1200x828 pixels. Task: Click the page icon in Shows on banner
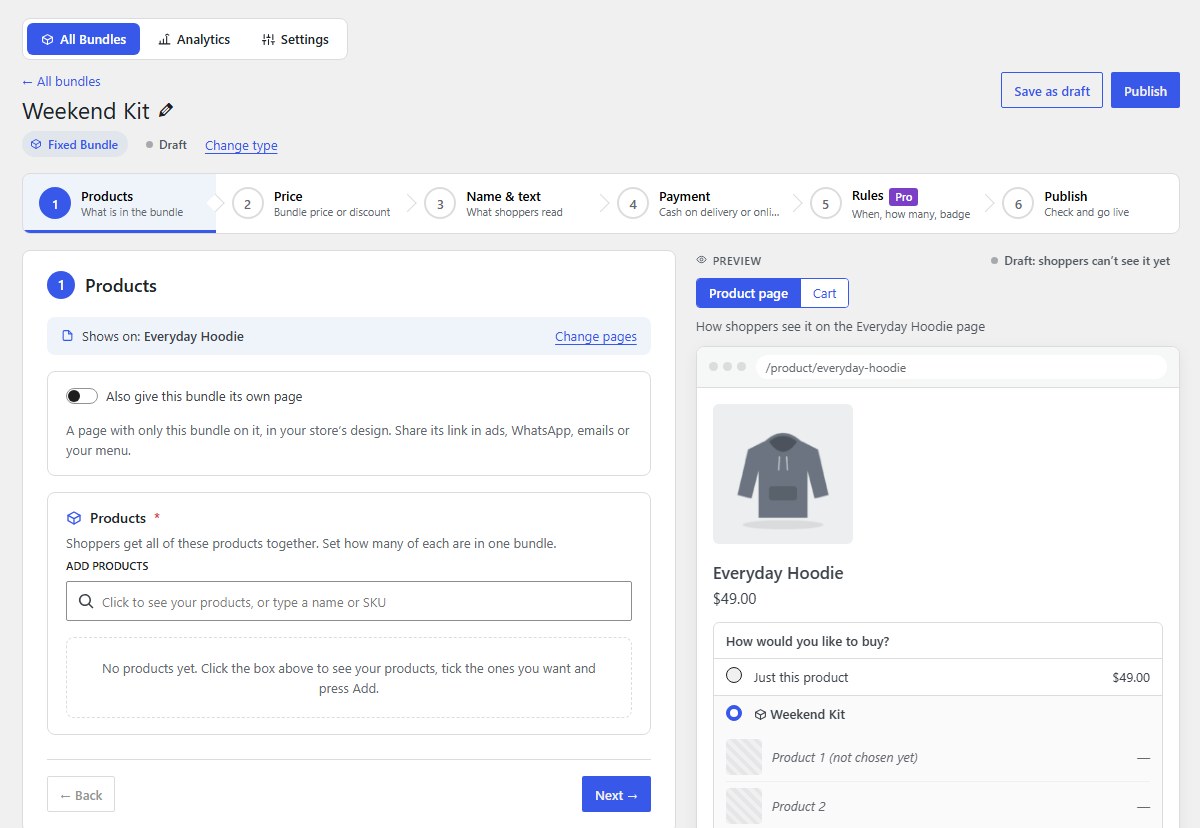[68, 336]
